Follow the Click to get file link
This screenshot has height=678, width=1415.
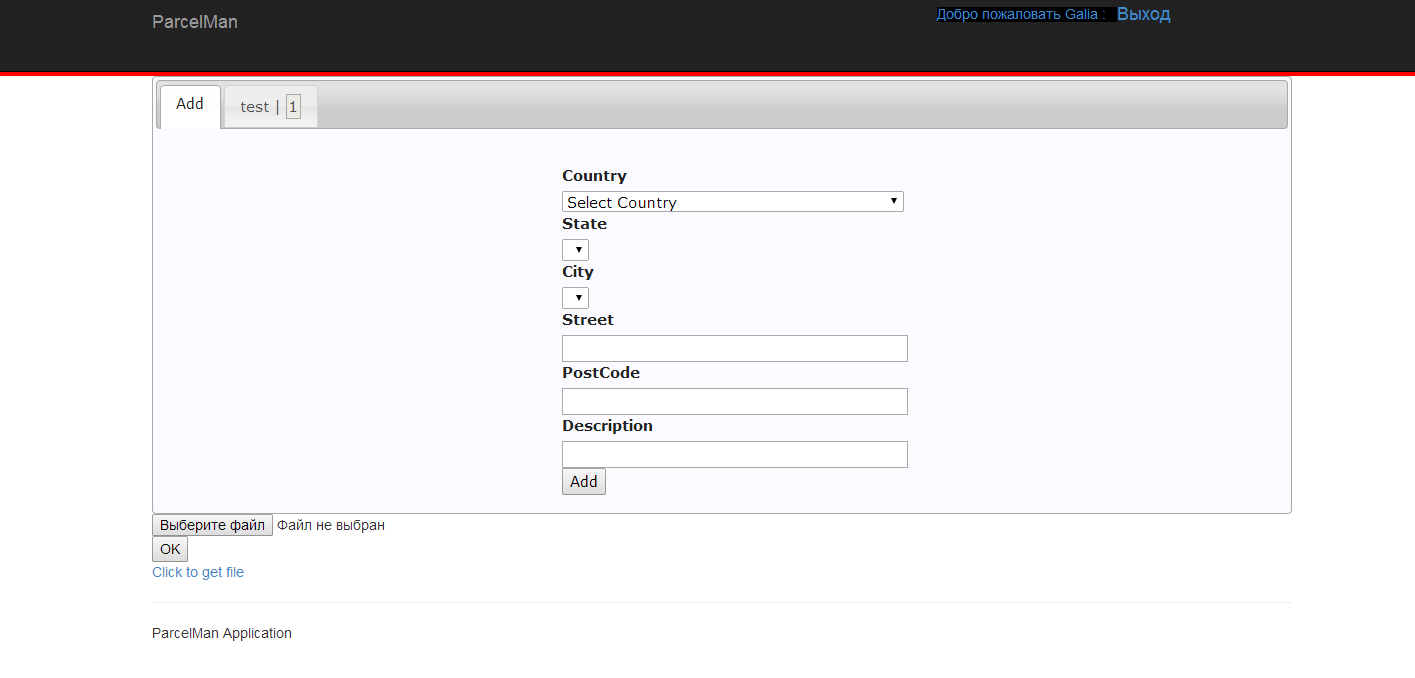tap(198, 572)
